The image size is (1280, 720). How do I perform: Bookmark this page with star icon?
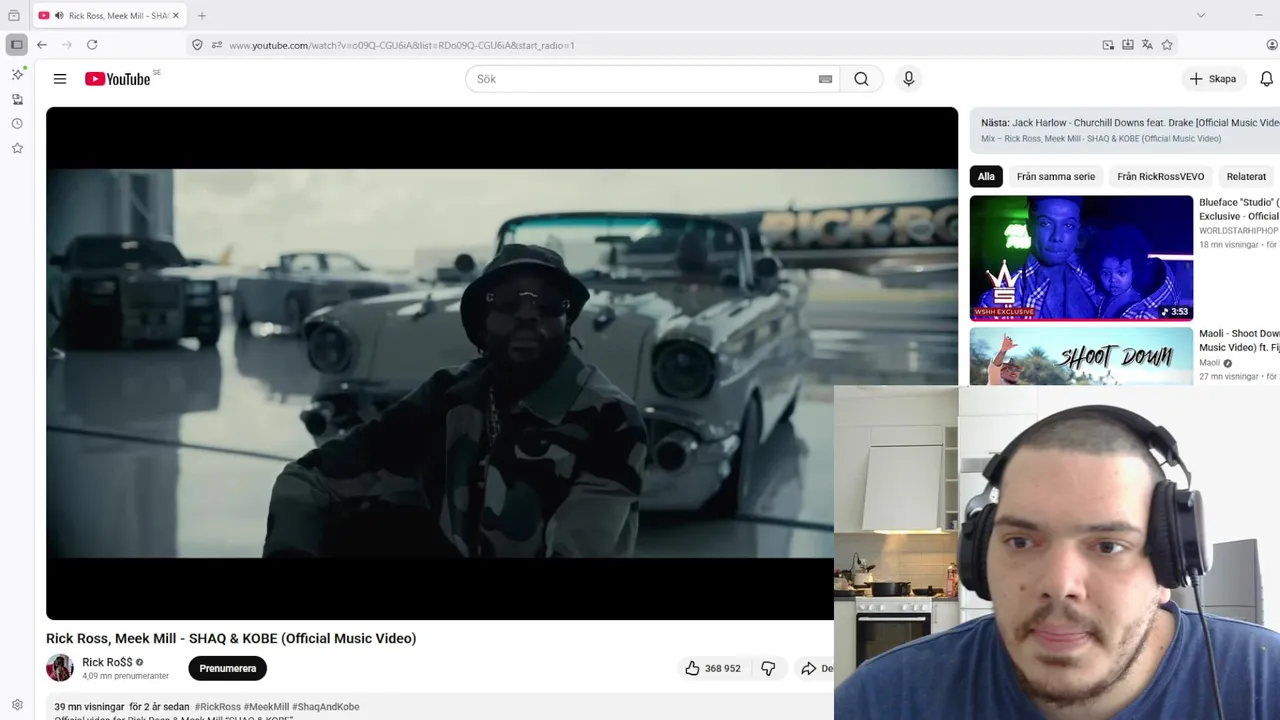1167,45
